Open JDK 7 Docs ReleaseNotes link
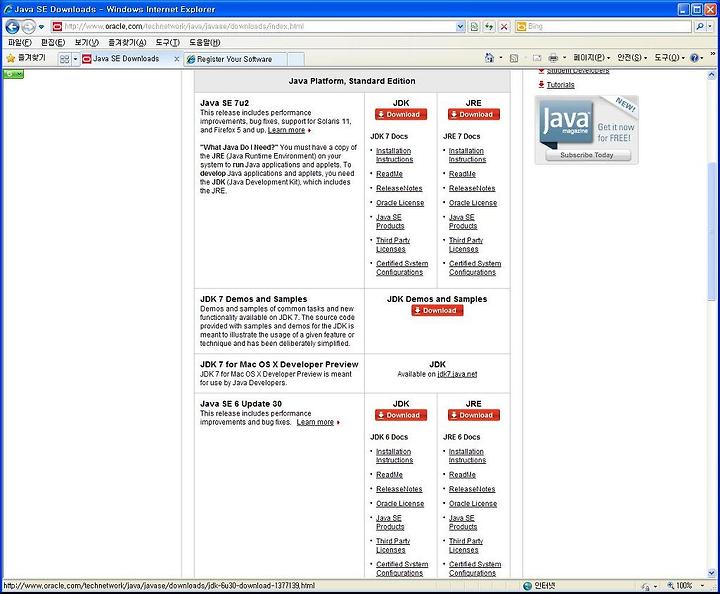The width and height of the screenshot is (720, 594). tap(399, 188)
